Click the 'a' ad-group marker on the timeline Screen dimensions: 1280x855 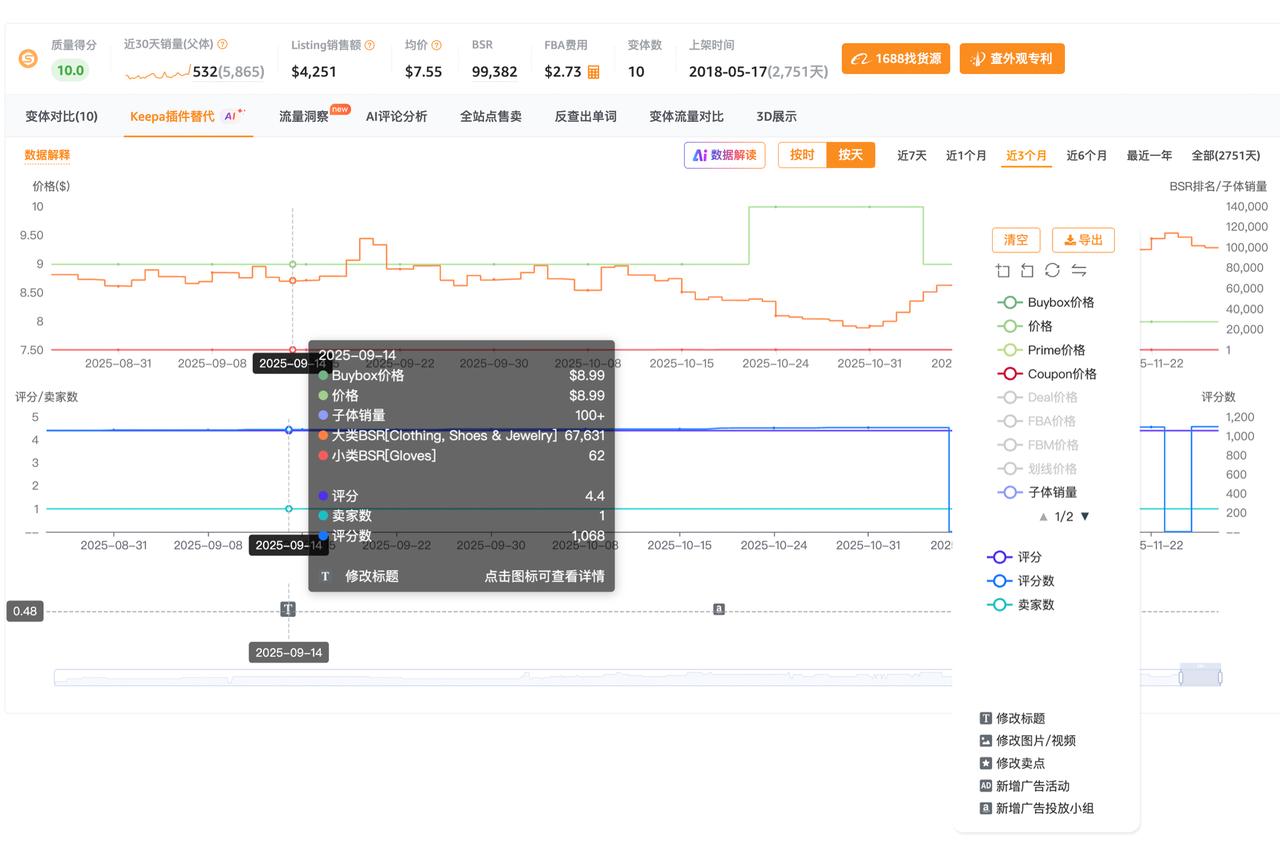[718, 609]
